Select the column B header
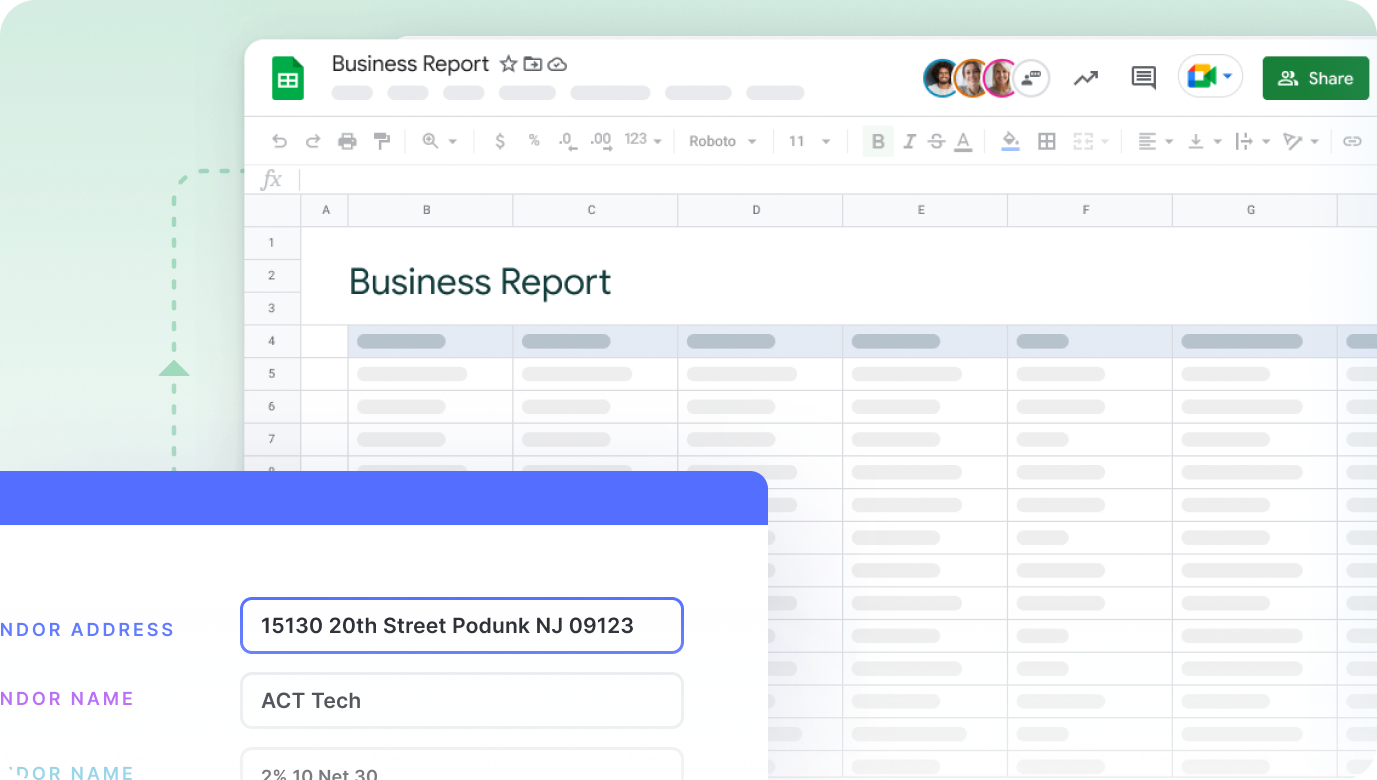This screenshot has height=780, width=1377. point(427,210)
